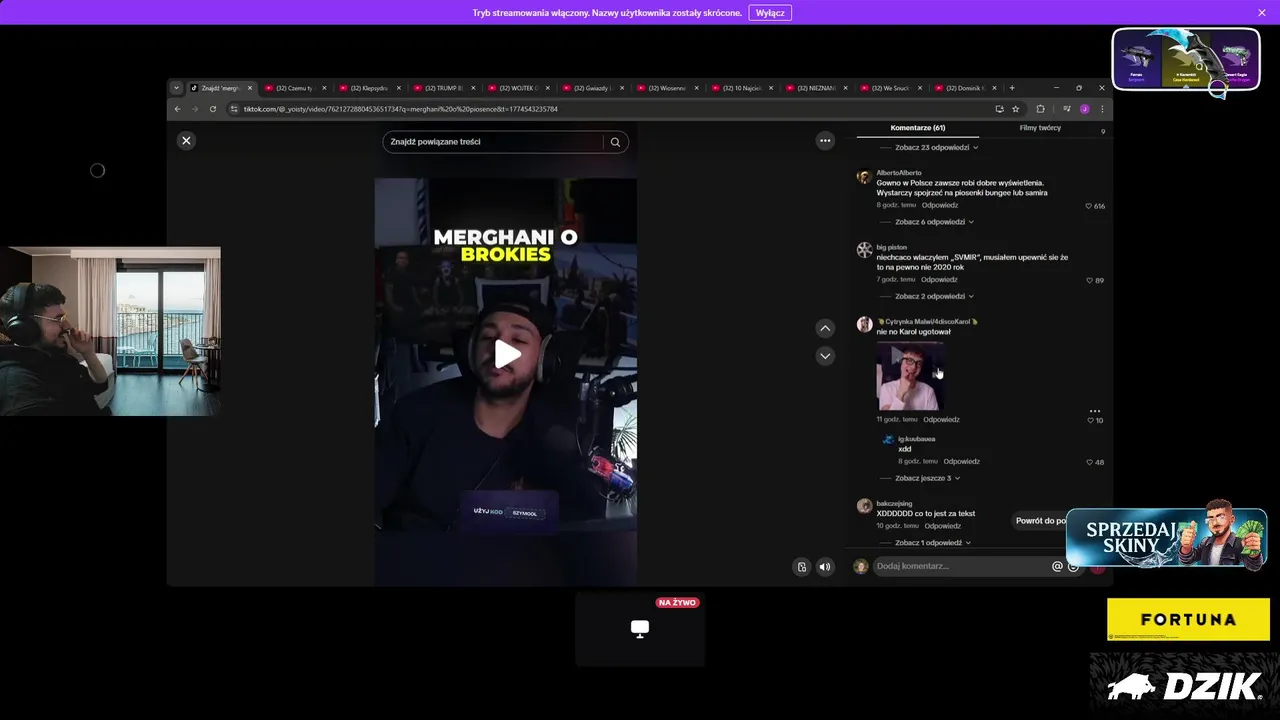Click Wyłącz in the streaming mode banner

click(x=770, y=13)
